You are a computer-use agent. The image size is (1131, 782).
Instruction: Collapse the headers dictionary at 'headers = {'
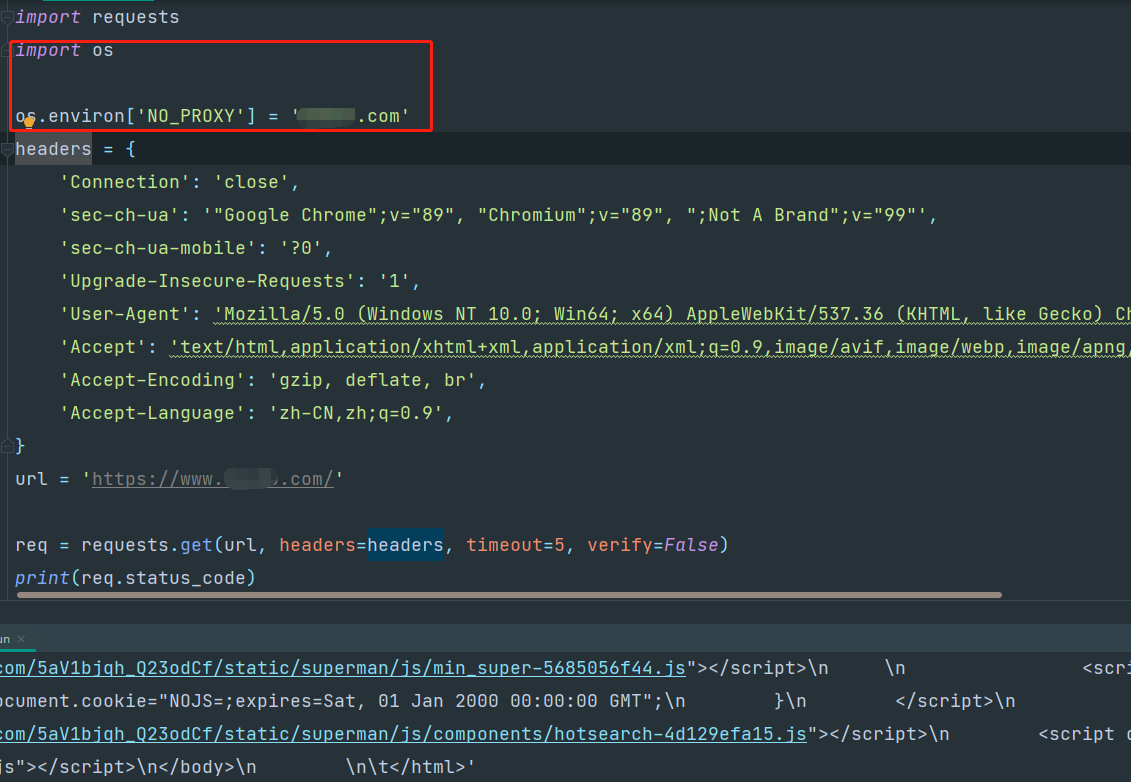(x=7, y=149)
